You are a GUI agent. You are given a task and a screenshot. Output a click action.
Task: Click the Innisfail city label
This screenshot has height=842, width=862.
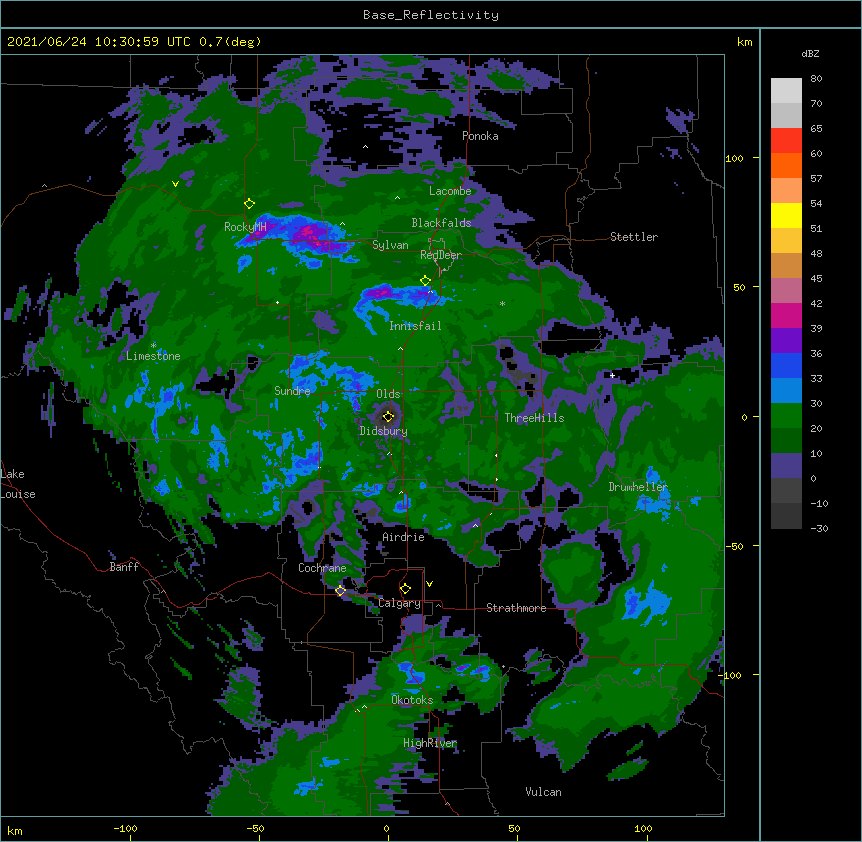click(415, 326)
